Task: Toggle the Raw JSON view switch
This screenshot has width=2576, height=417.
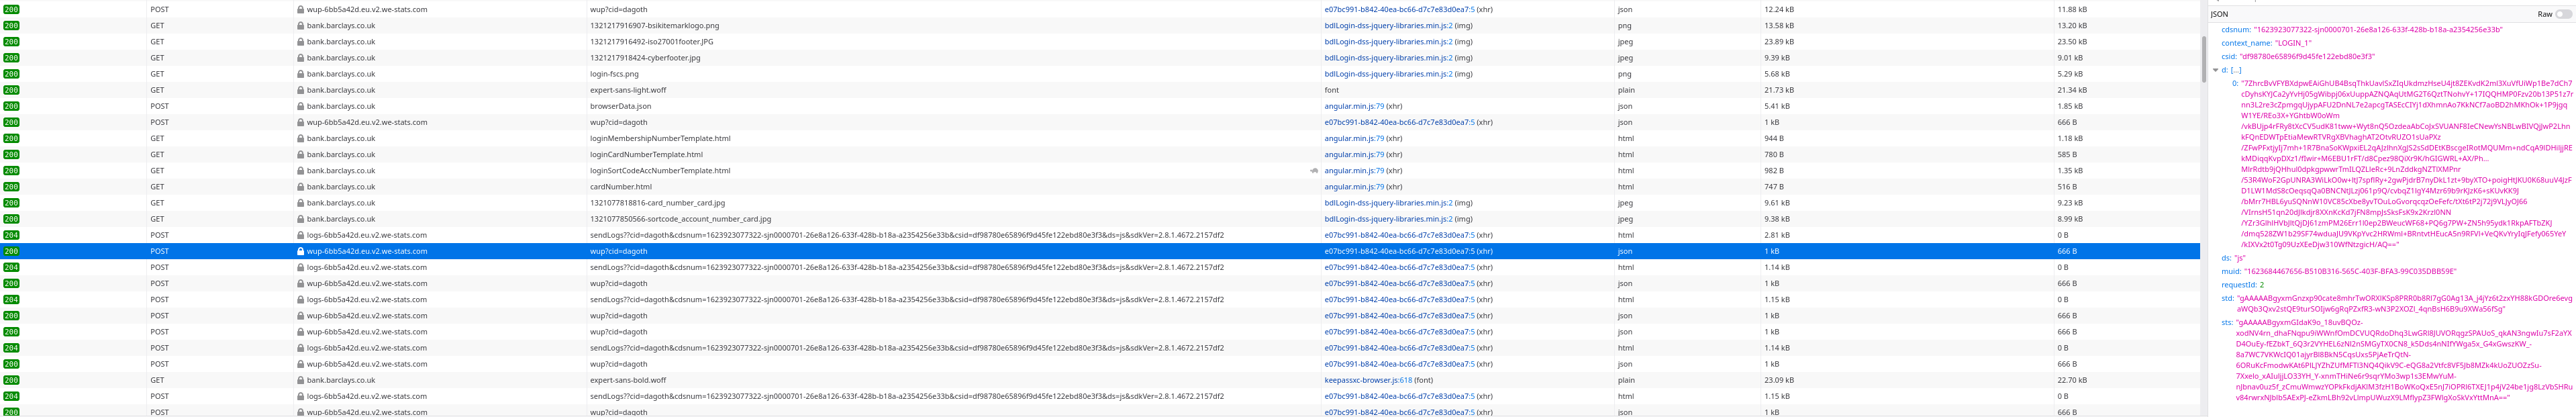Action: click(x=2562, y=14)
